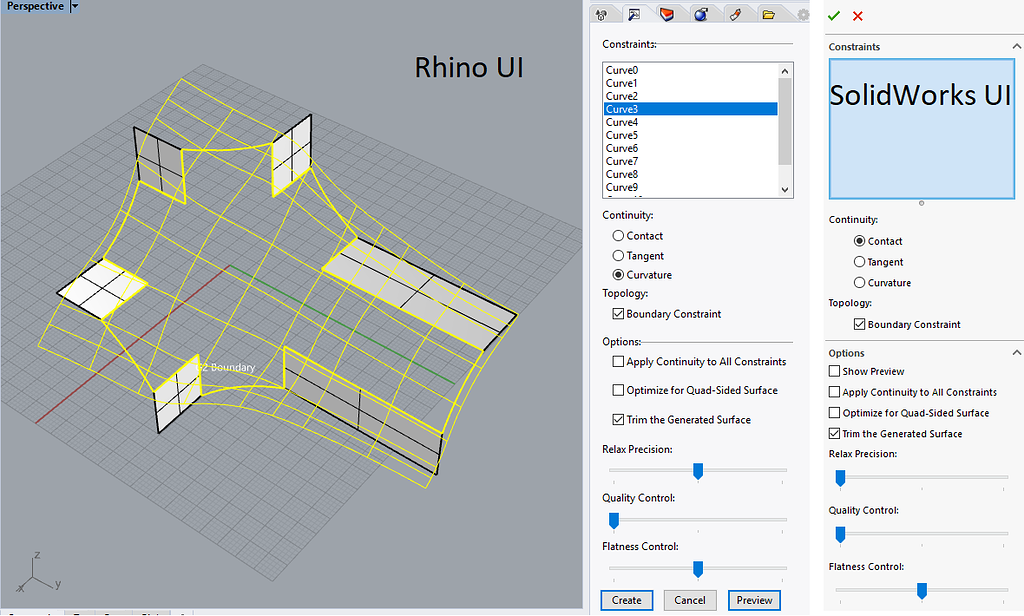Screen dimensions: 1024x616
Task: Open the red layers panel tab icon
Action: point(667,14)
